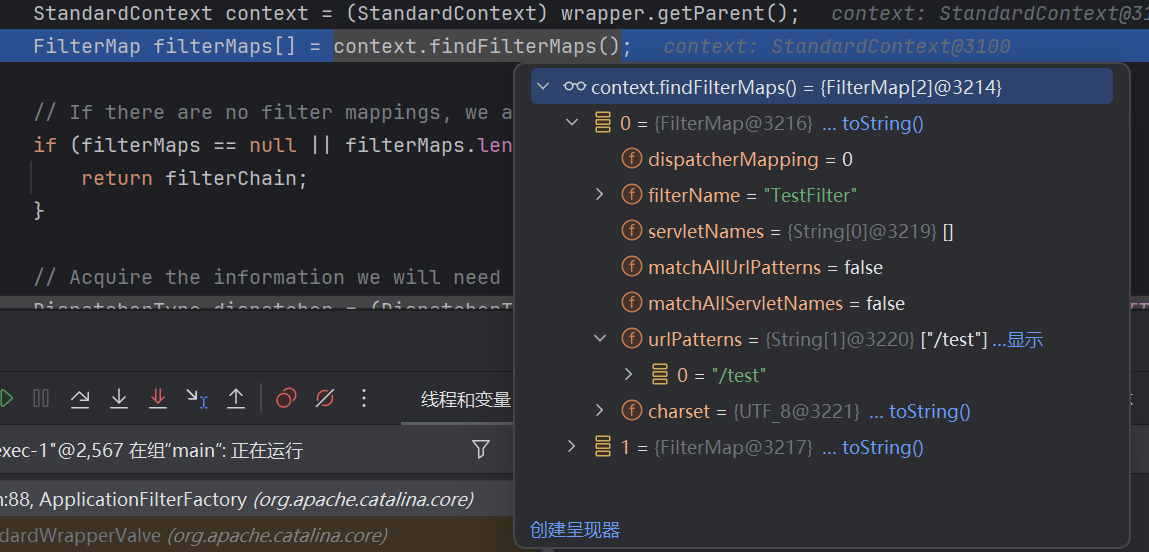The height and width of the screenshot is (552, 1149).
Task: Expand the filterName field node
Action: 600,195
